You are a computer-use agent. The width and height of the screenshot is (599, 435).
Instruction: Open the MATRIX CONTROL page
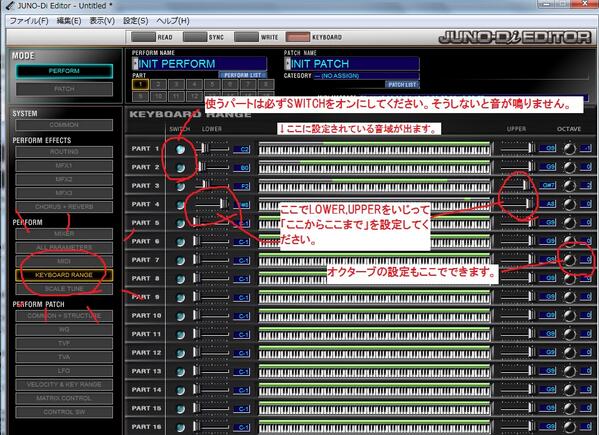64,398
